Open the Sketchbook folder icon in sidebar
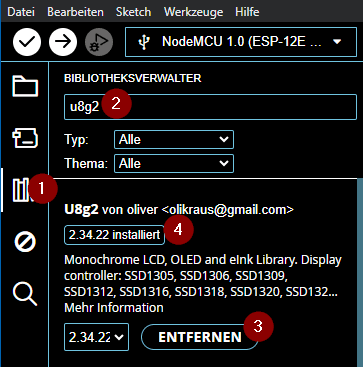 [25, 86]
